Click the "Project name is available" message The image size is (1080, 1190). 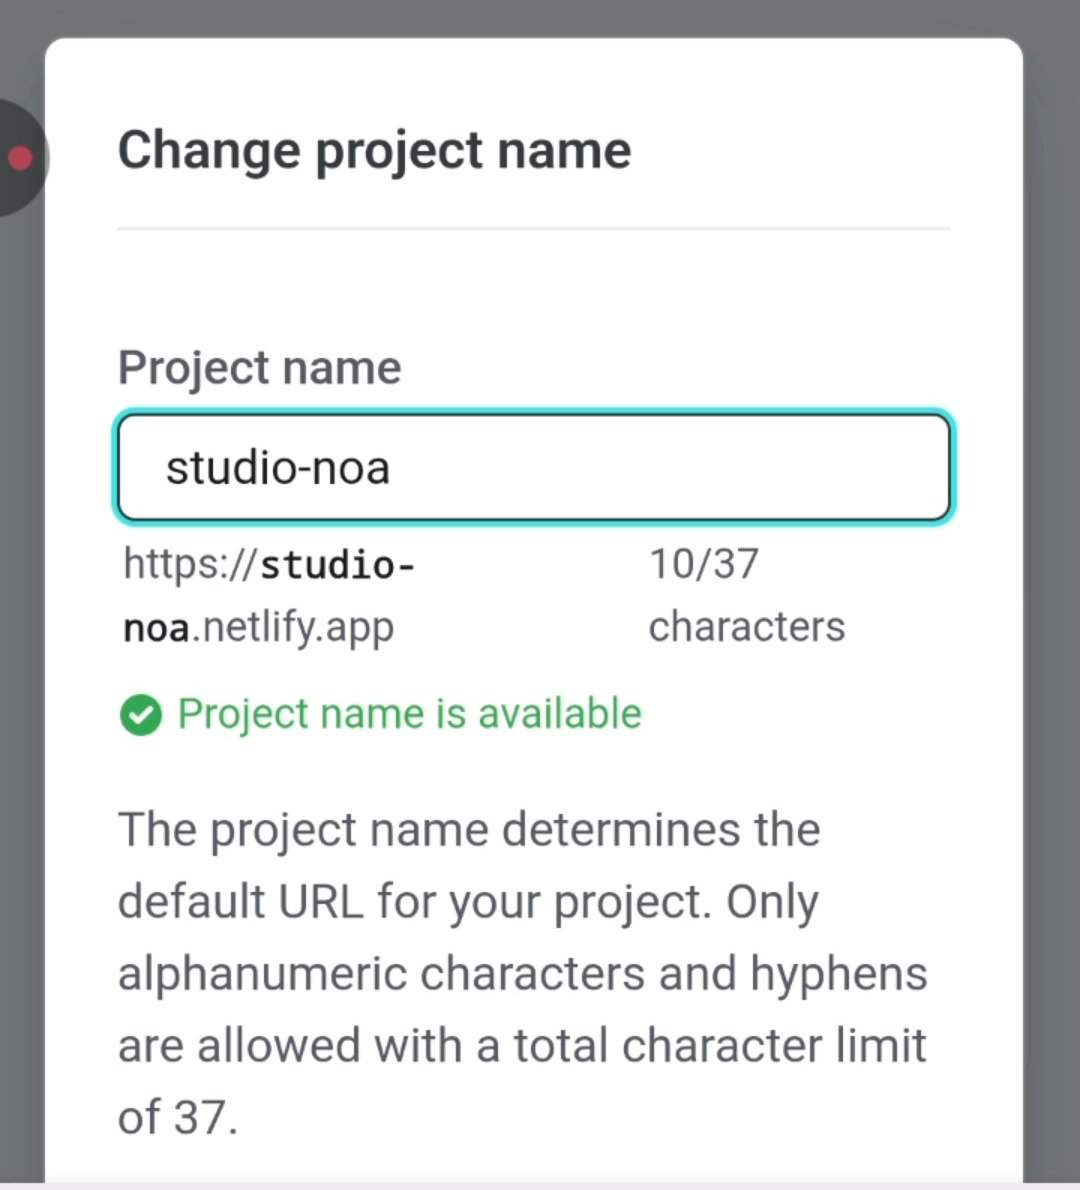point(410,714)
